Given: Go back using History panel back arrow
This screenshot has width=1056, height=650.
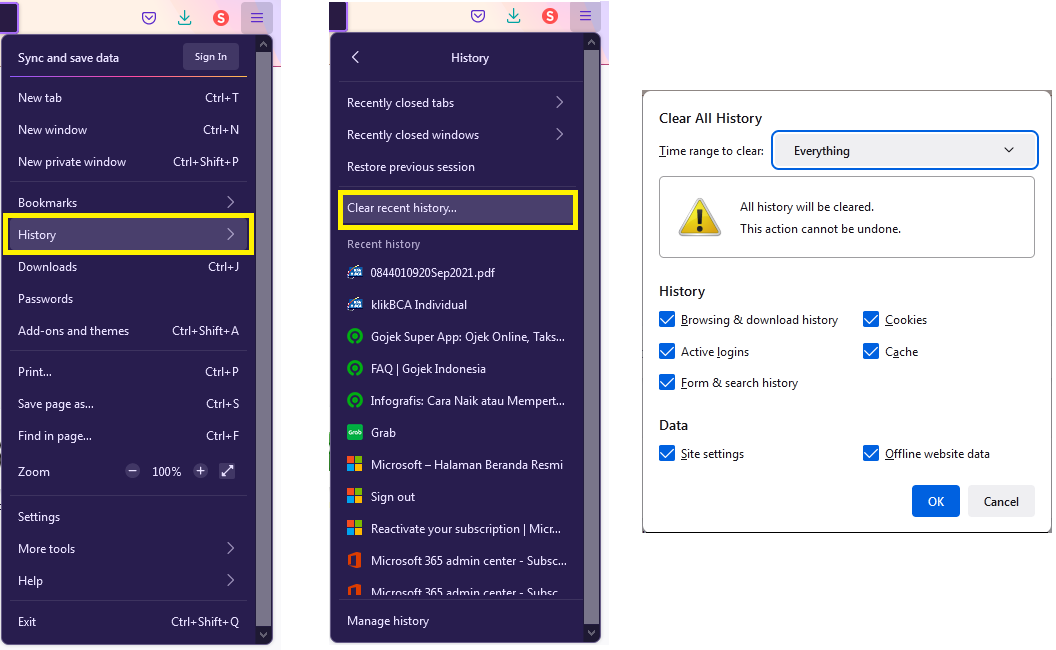Looking at the screenshot, I should (x=356, y=57).
